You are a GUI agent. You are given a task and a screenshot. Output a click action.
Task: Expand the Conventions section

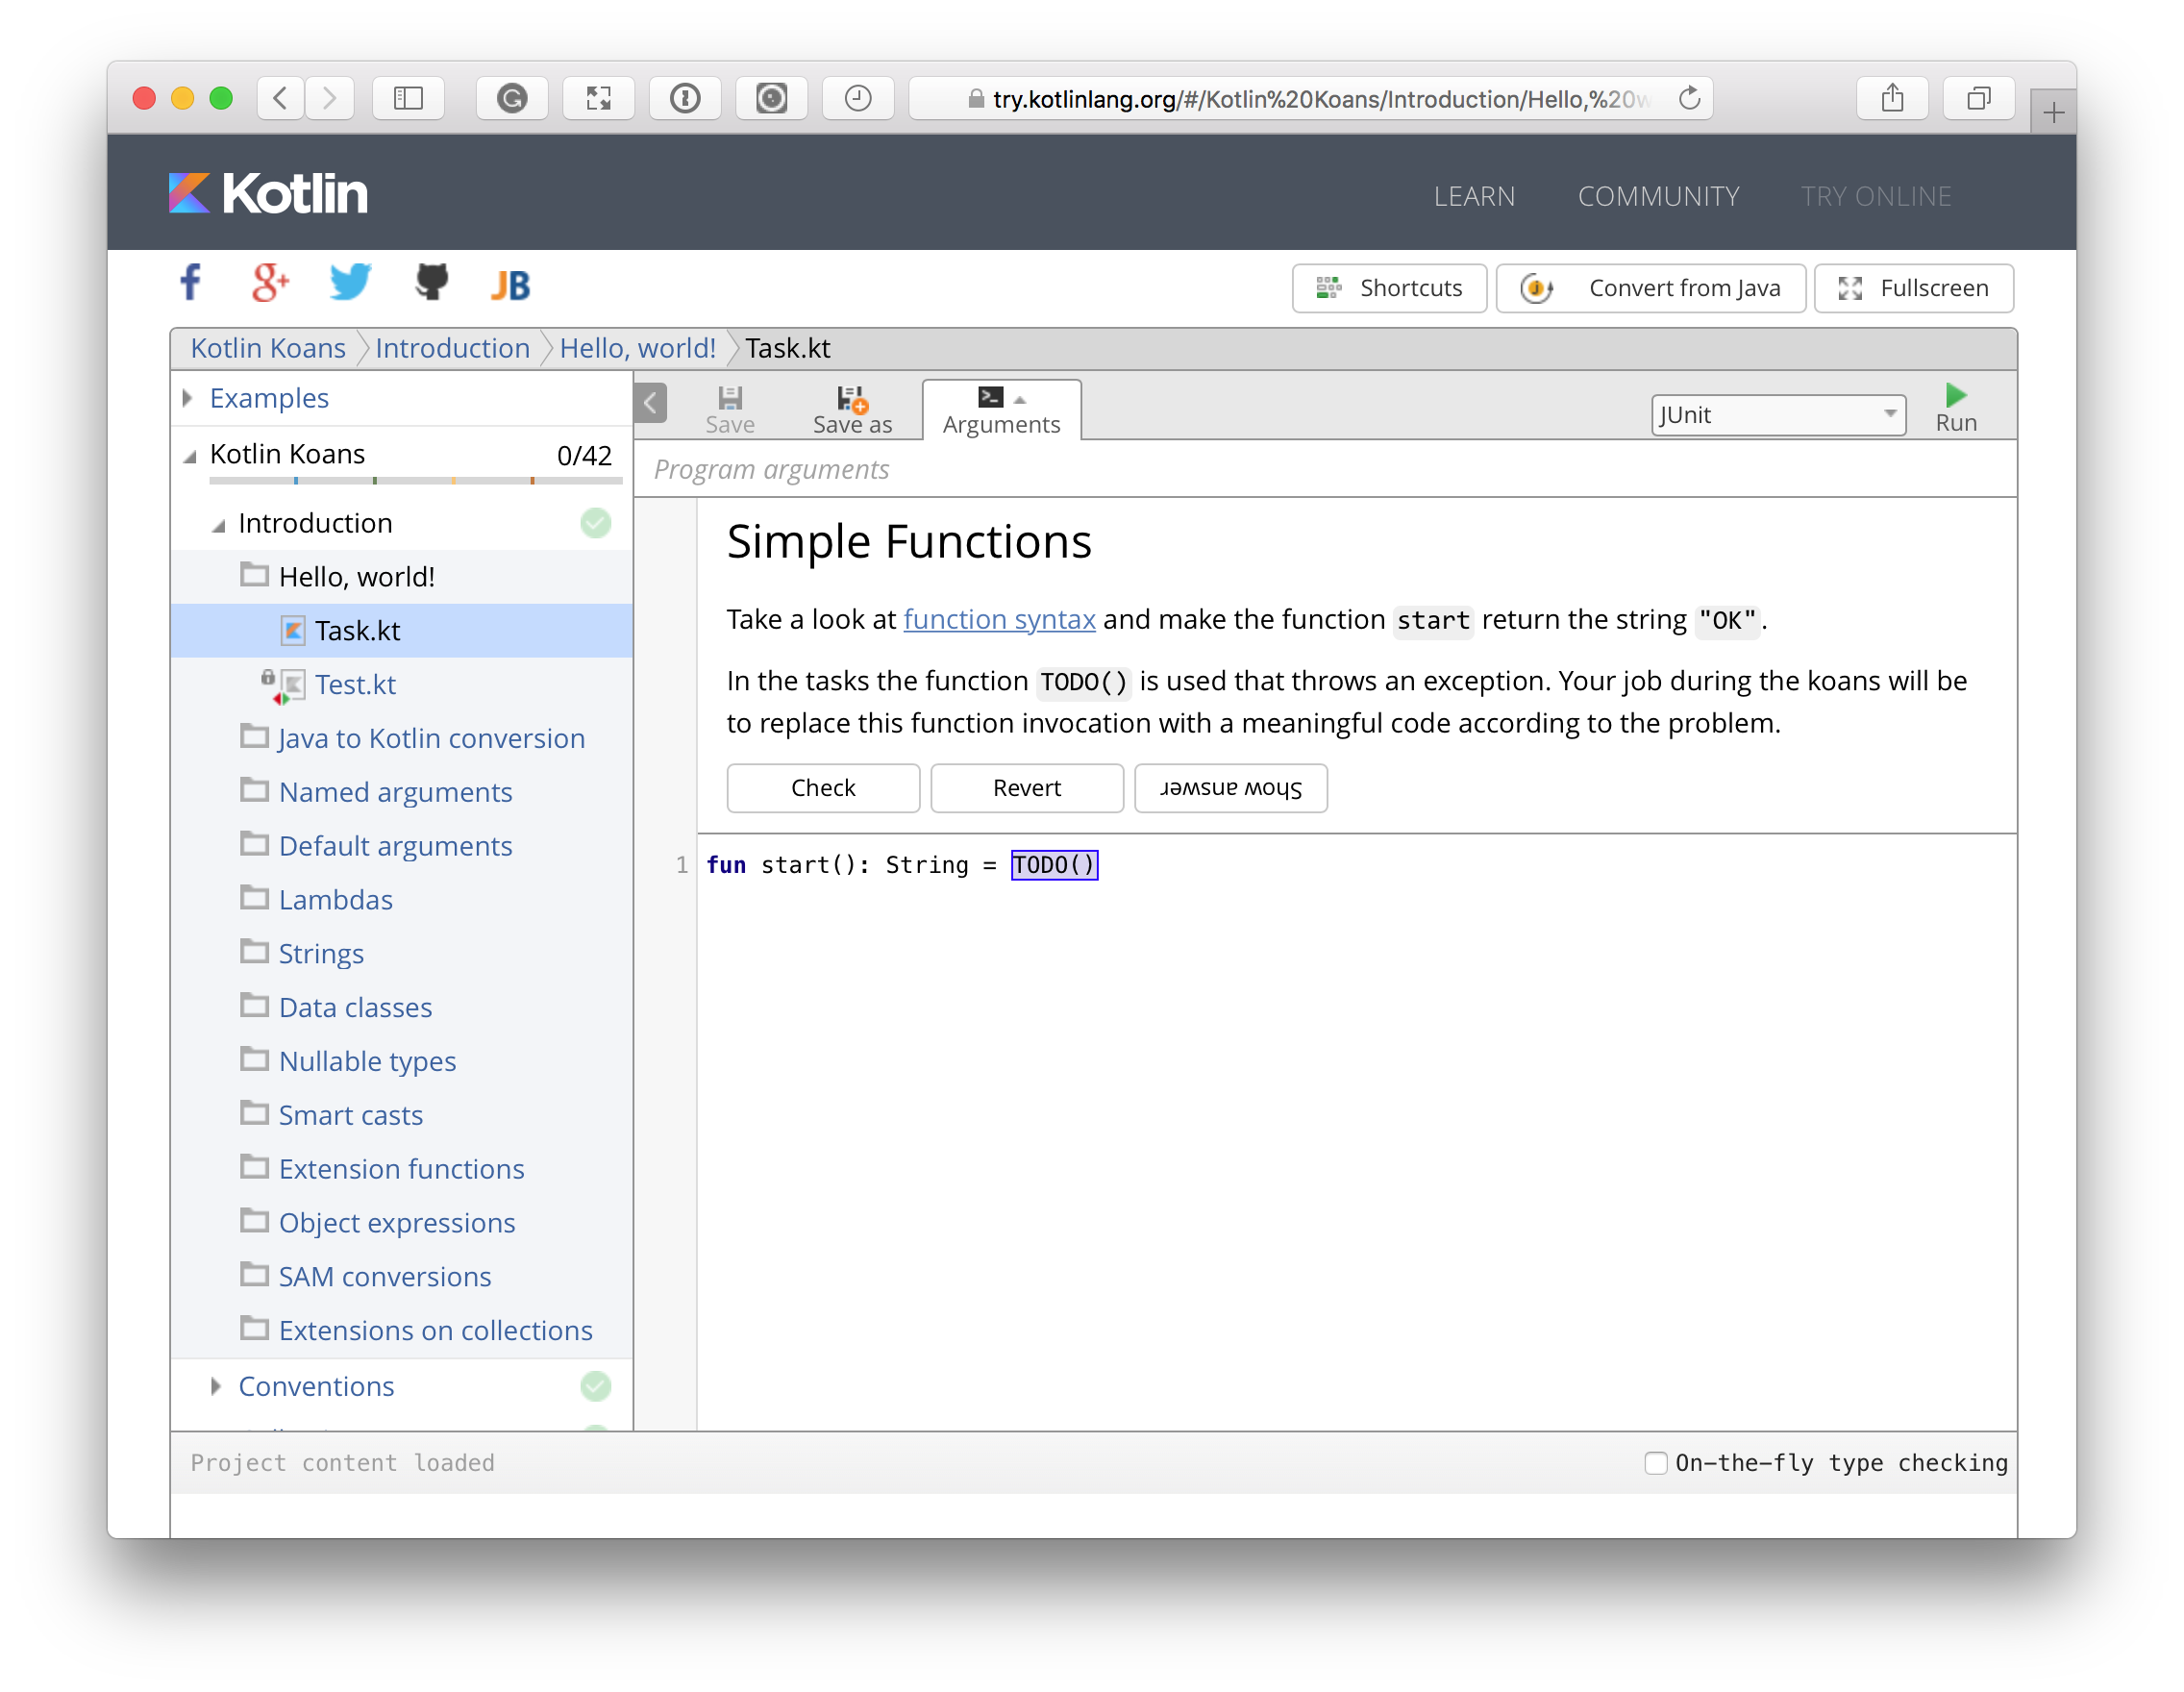(215, 1386)
